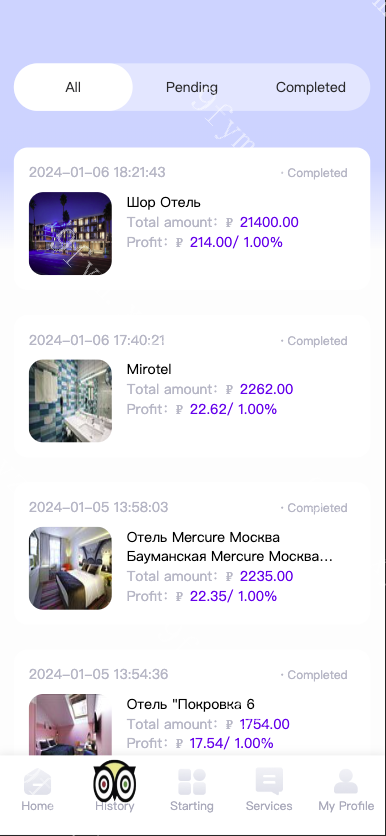Open the Mirotel bathroom thumbnail
Screen dimensions: 386x836
click(70, 400)
